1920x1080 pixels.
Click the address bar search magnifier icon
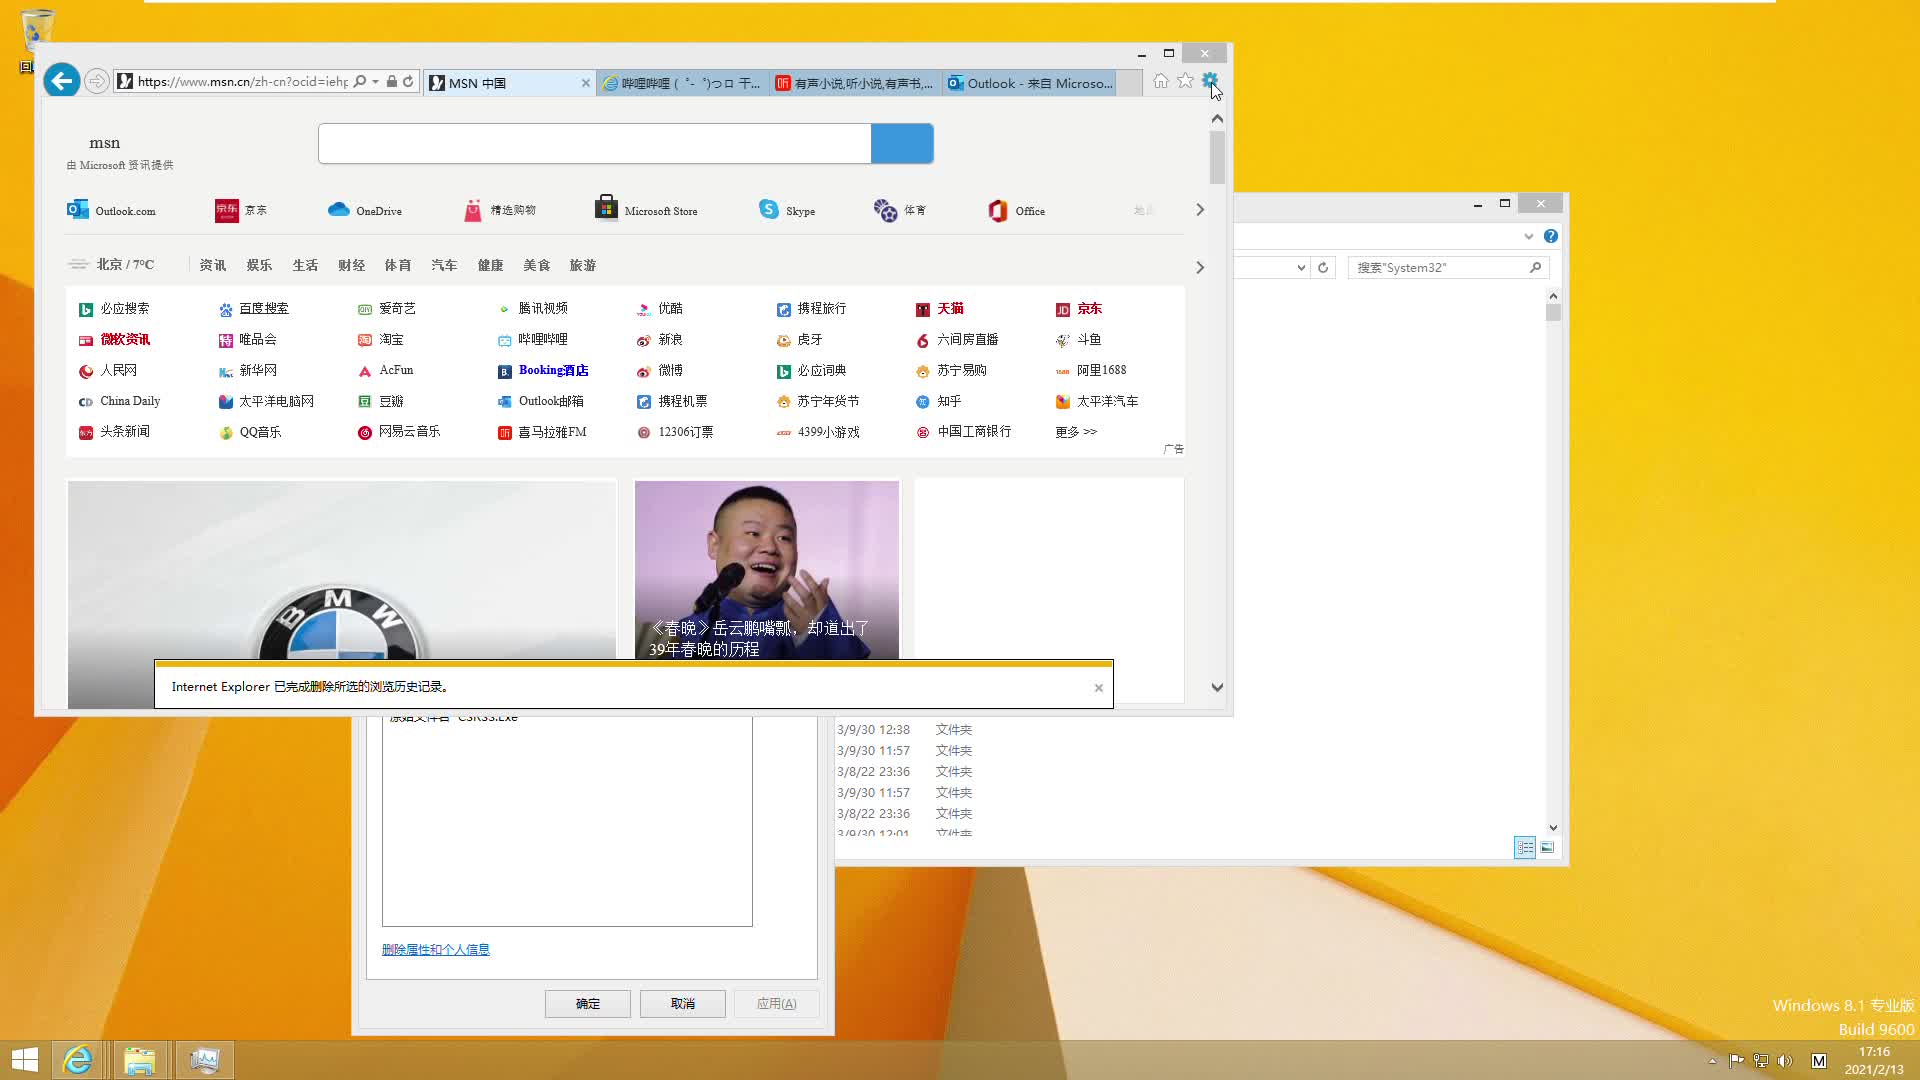[x=360, y=82]
